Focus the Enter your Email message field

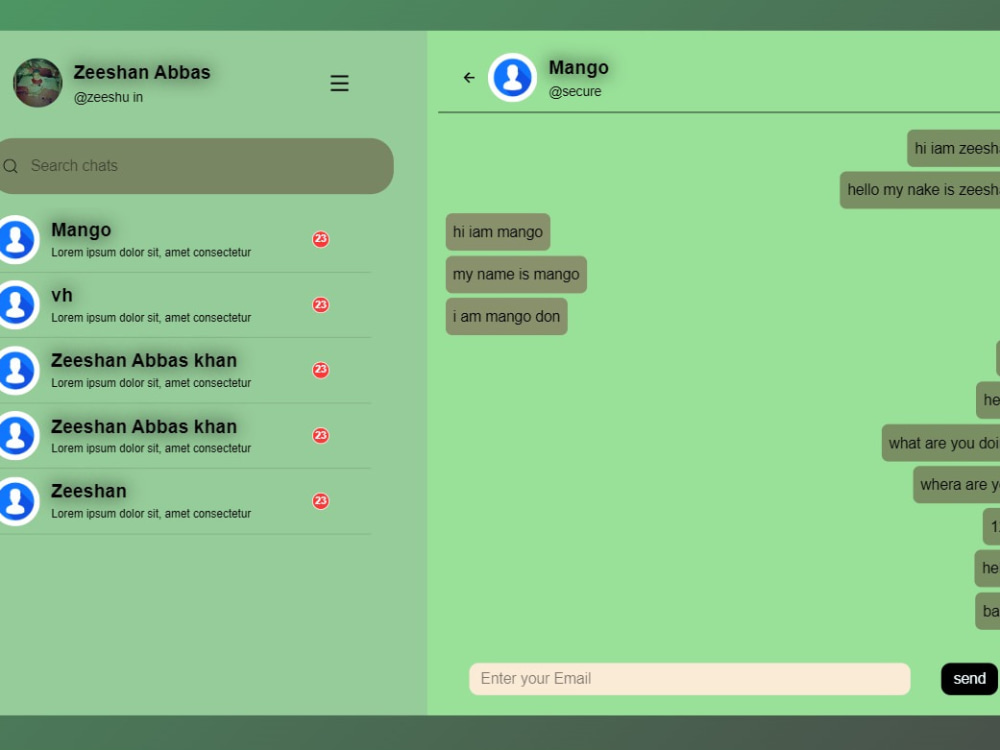[689, 679]
